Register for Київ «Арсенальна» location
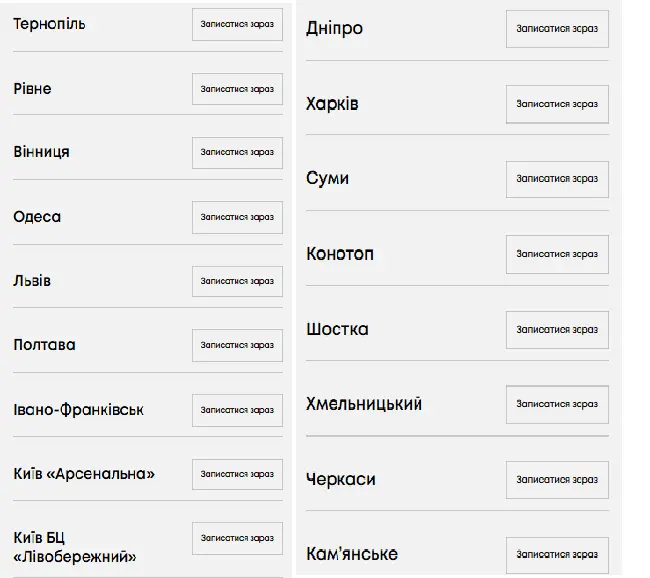 tap(237, 474)
